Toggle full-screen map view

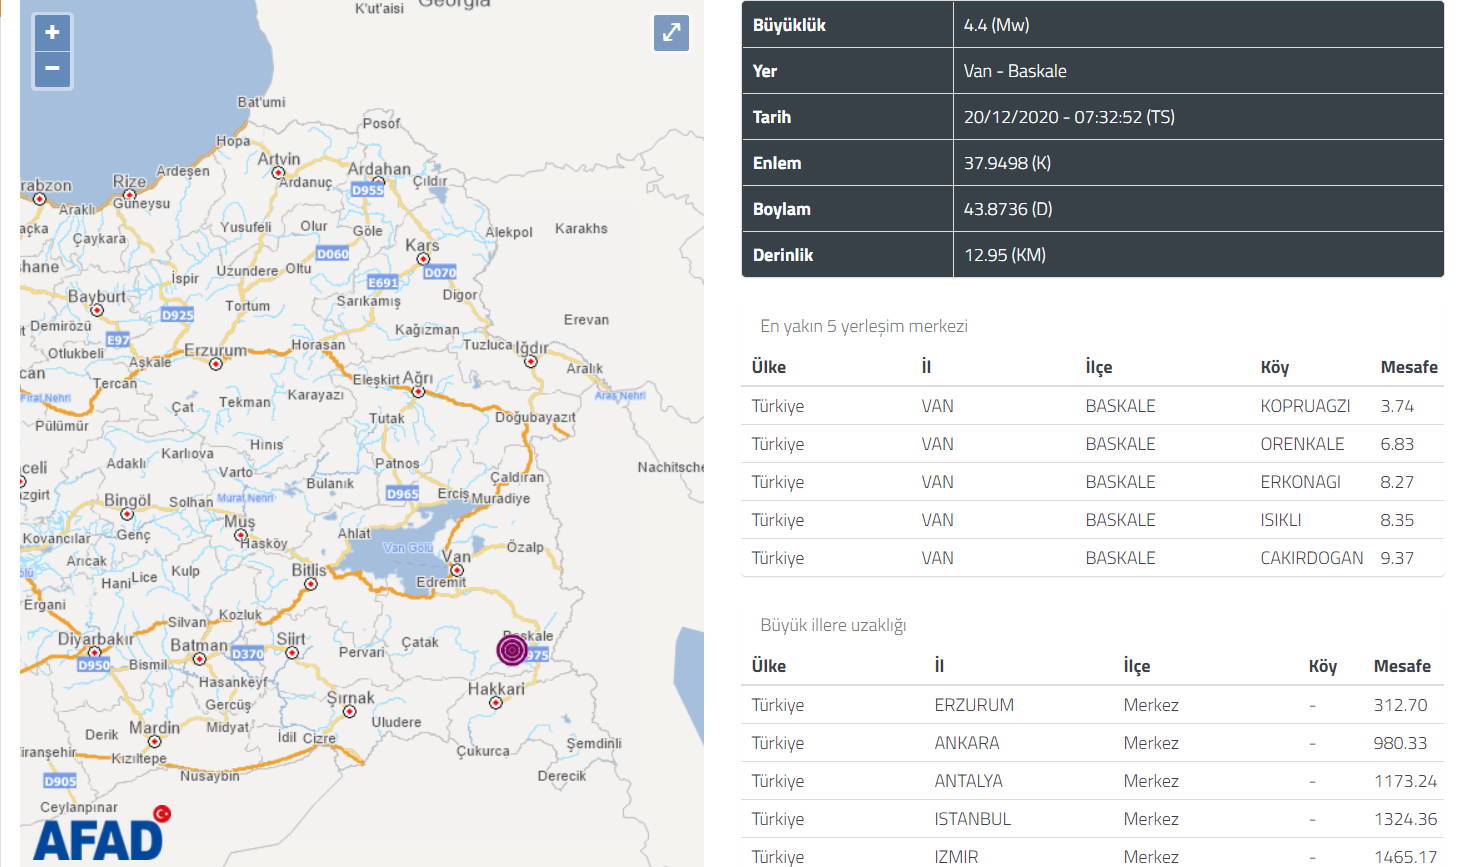tap(671, 32)
